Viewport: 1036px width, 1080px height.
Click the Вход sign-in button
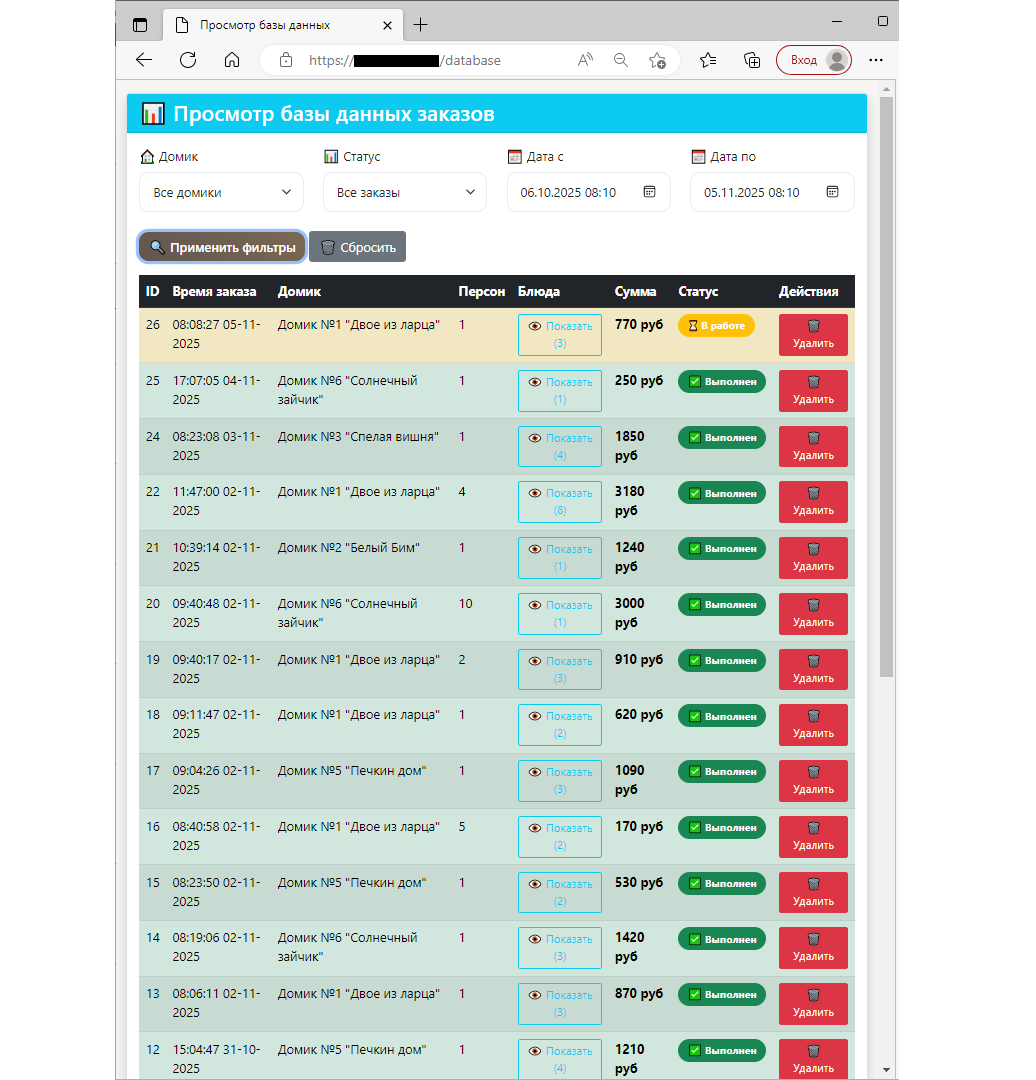click(x=814, y=60)
